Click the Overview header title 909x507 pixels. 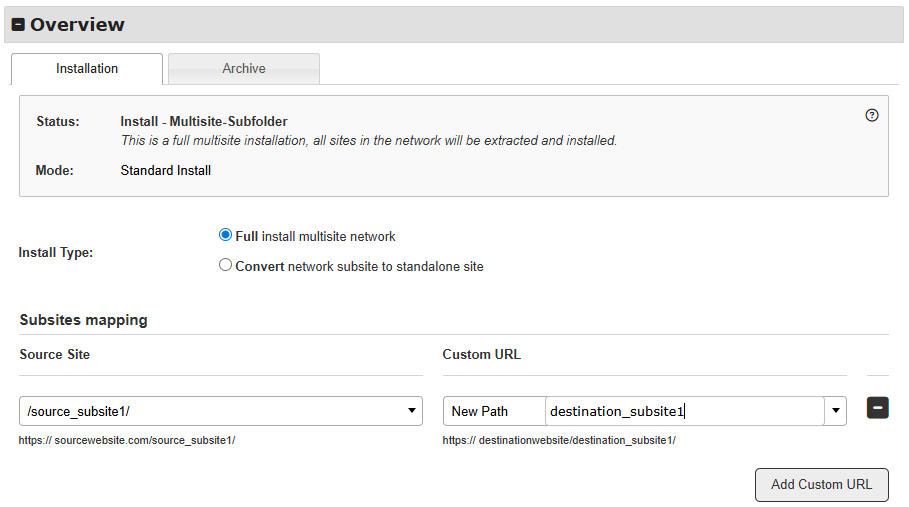click(77, 25)
